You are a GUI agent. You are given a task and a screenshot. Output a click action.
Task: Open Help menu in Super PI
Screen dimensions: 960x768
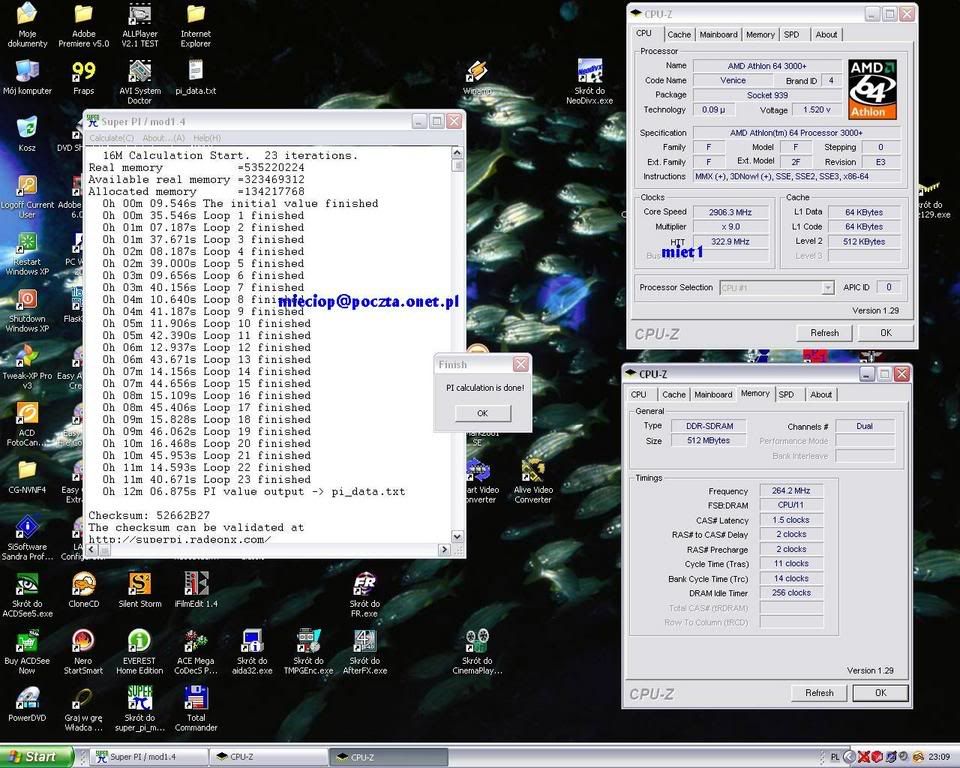207,138
